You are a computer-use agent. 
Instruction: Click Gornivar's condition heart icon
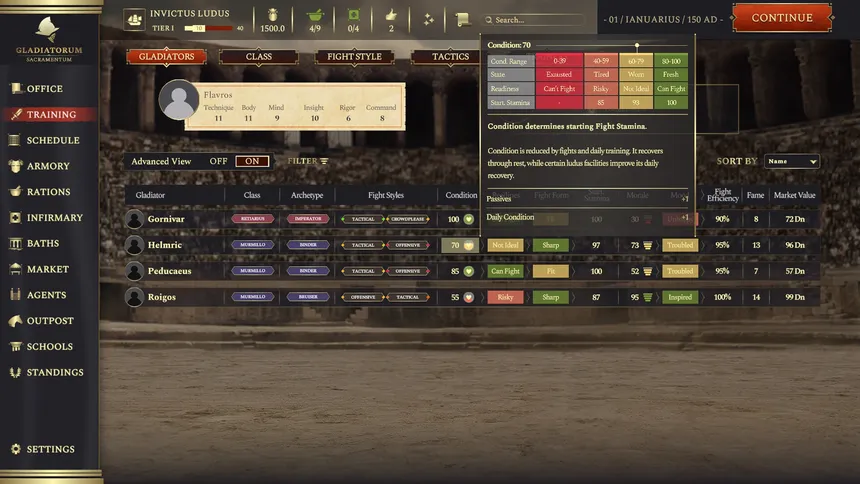pyautogui.click(x=468, y=219)
